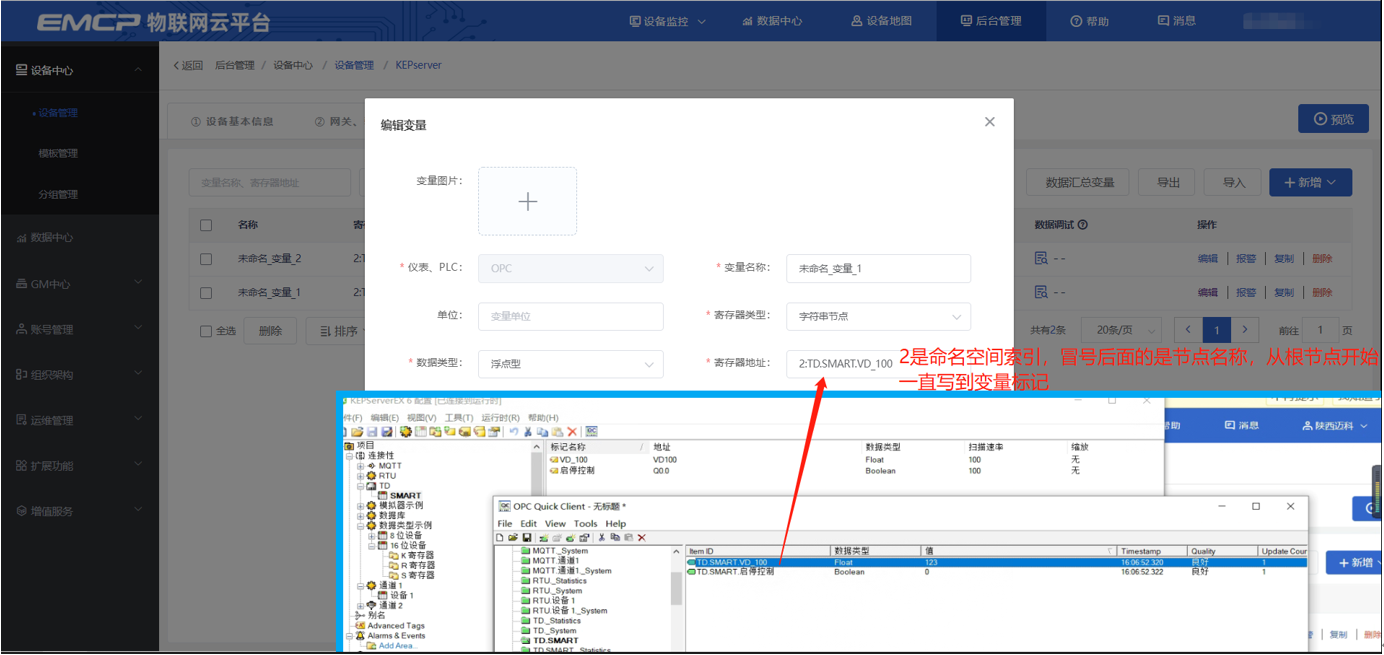
Task: Click 编辑 link for 未命名_变量_2 row
Action: pyautogui.click(x=1208, y=259)
